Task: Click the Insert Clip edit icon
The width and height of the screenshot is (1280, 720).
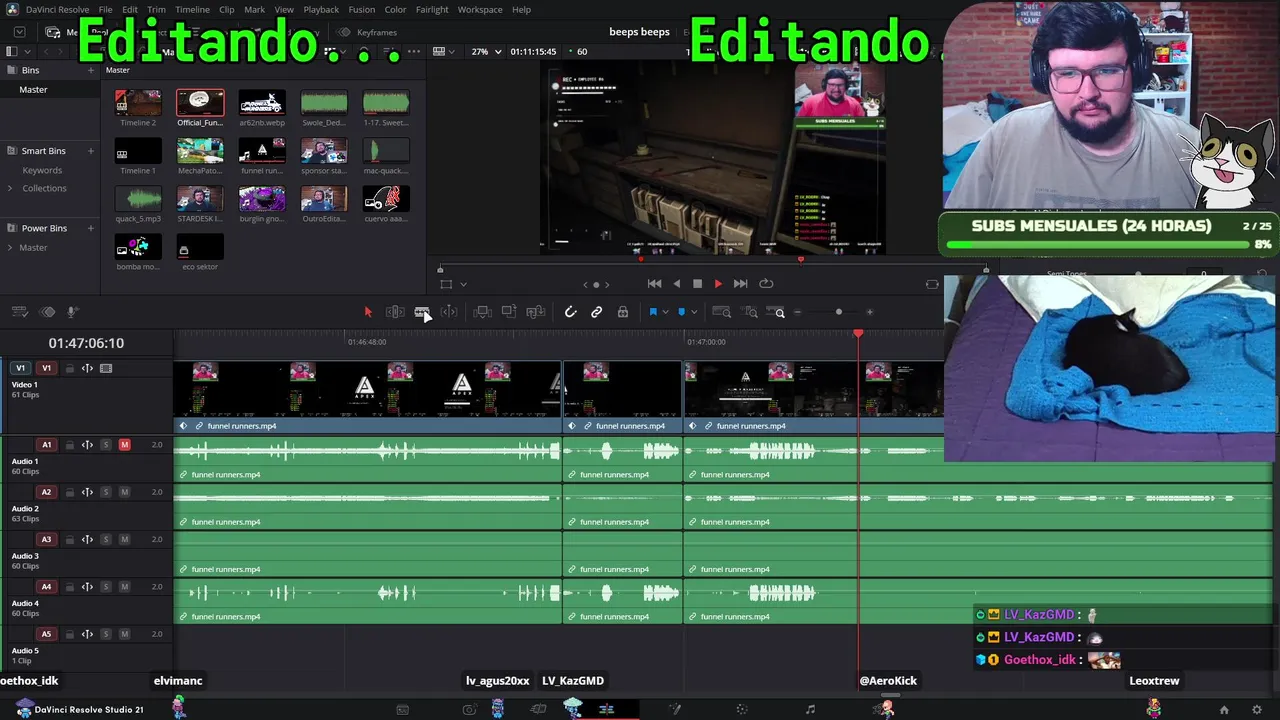Action: [x=482, y=312]
